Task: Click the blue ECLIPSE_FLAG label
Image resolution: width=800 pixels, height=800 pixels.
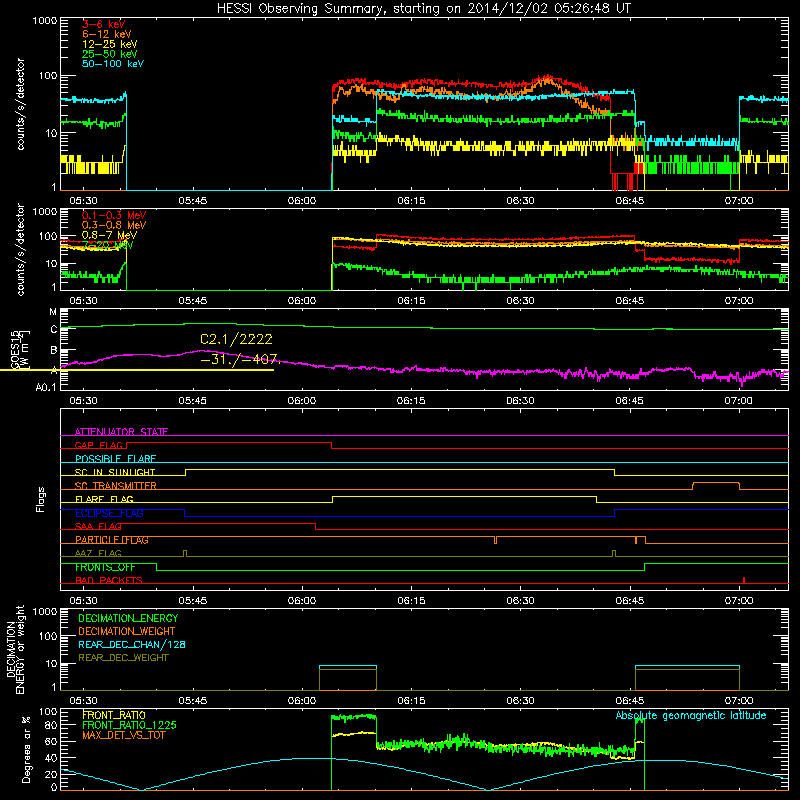Action: point(109,513)
